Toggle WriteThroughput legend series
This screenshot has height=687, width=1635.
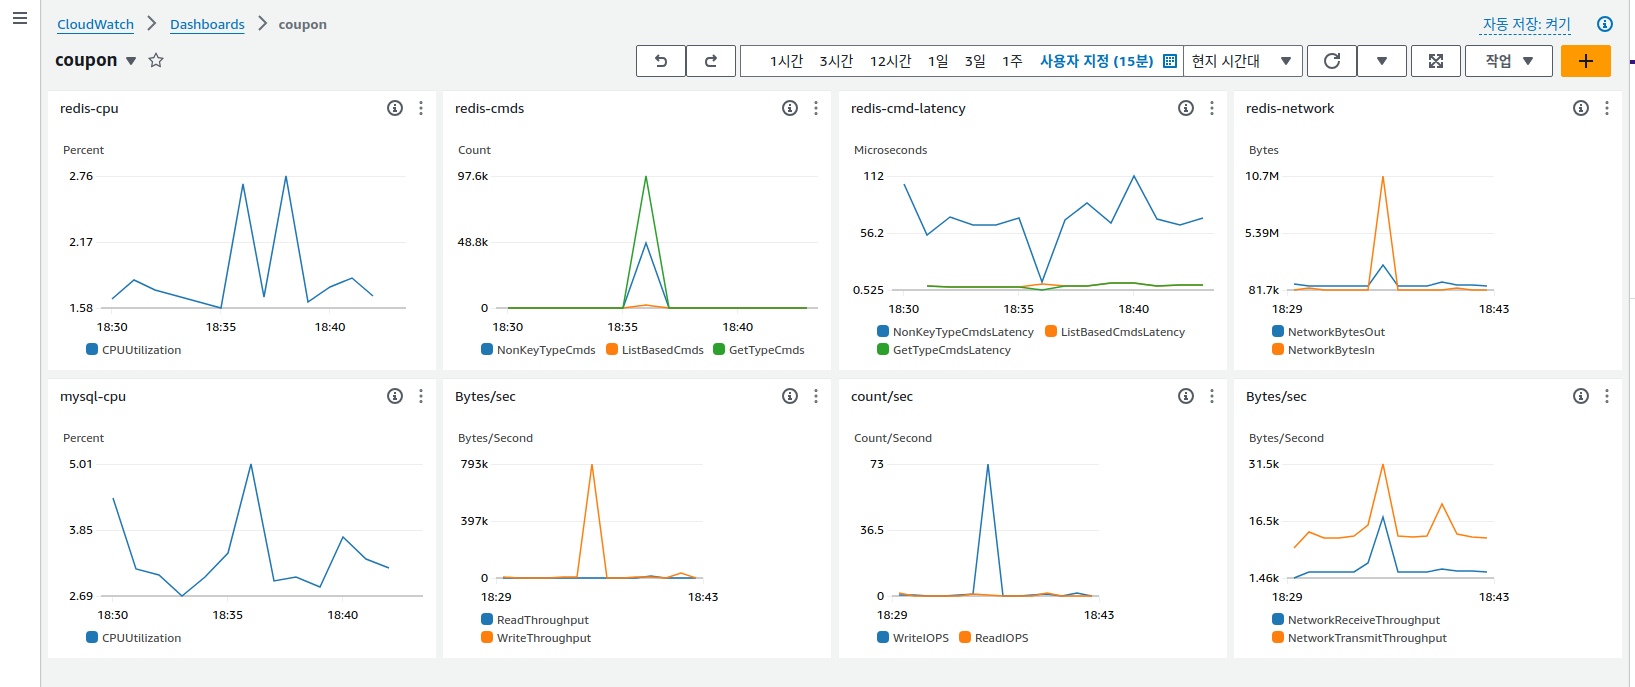(x=536, y=638)
